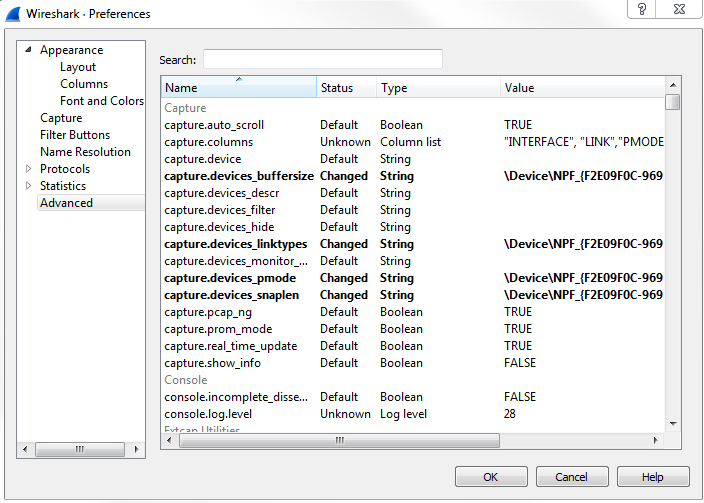Toggle the capture.auto_scroll TRUE value

[518, 125]
